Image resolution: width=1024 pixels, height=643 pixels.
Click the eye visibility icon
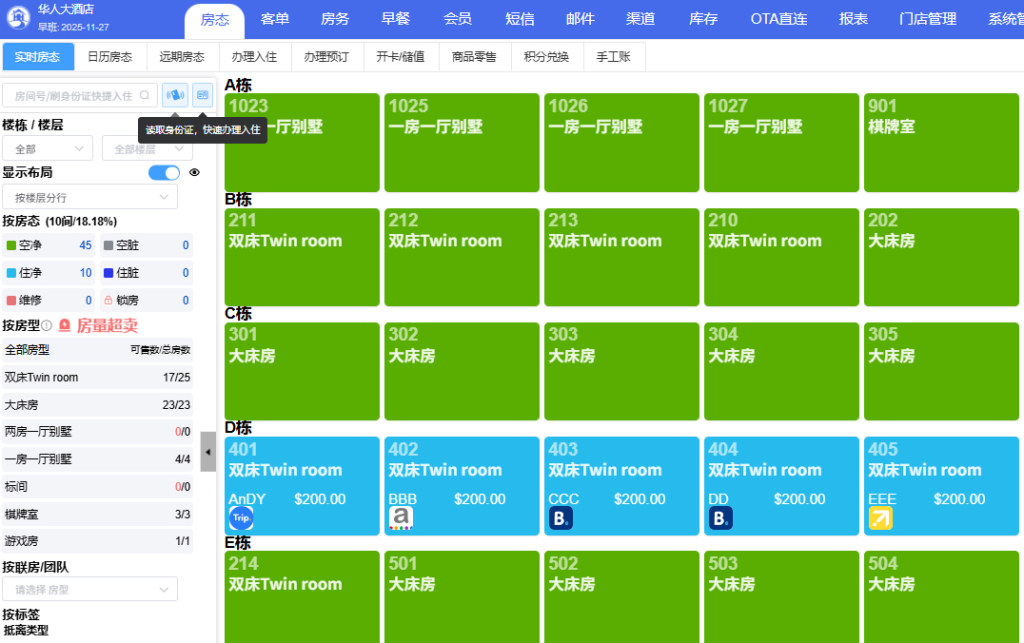click(195, 172)
